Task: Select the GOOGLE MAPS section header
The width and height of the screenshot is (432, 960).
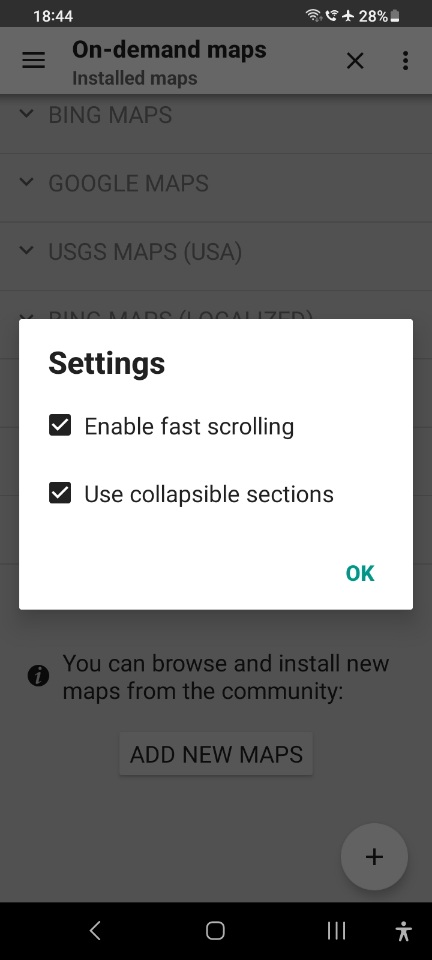Action: point(216,182)
